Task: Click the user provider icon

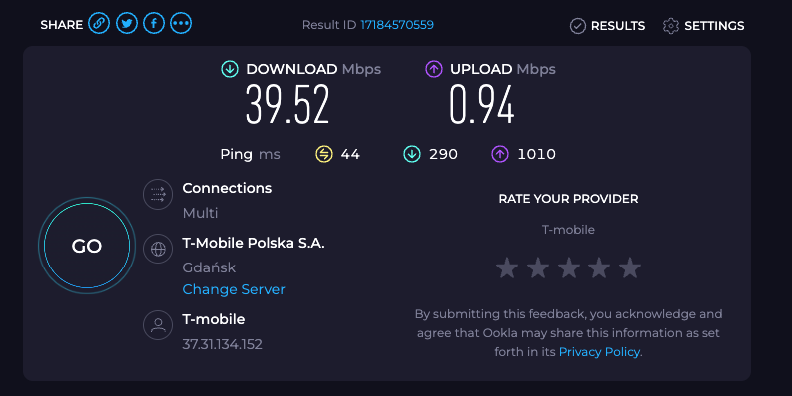Action: (158, 325)
